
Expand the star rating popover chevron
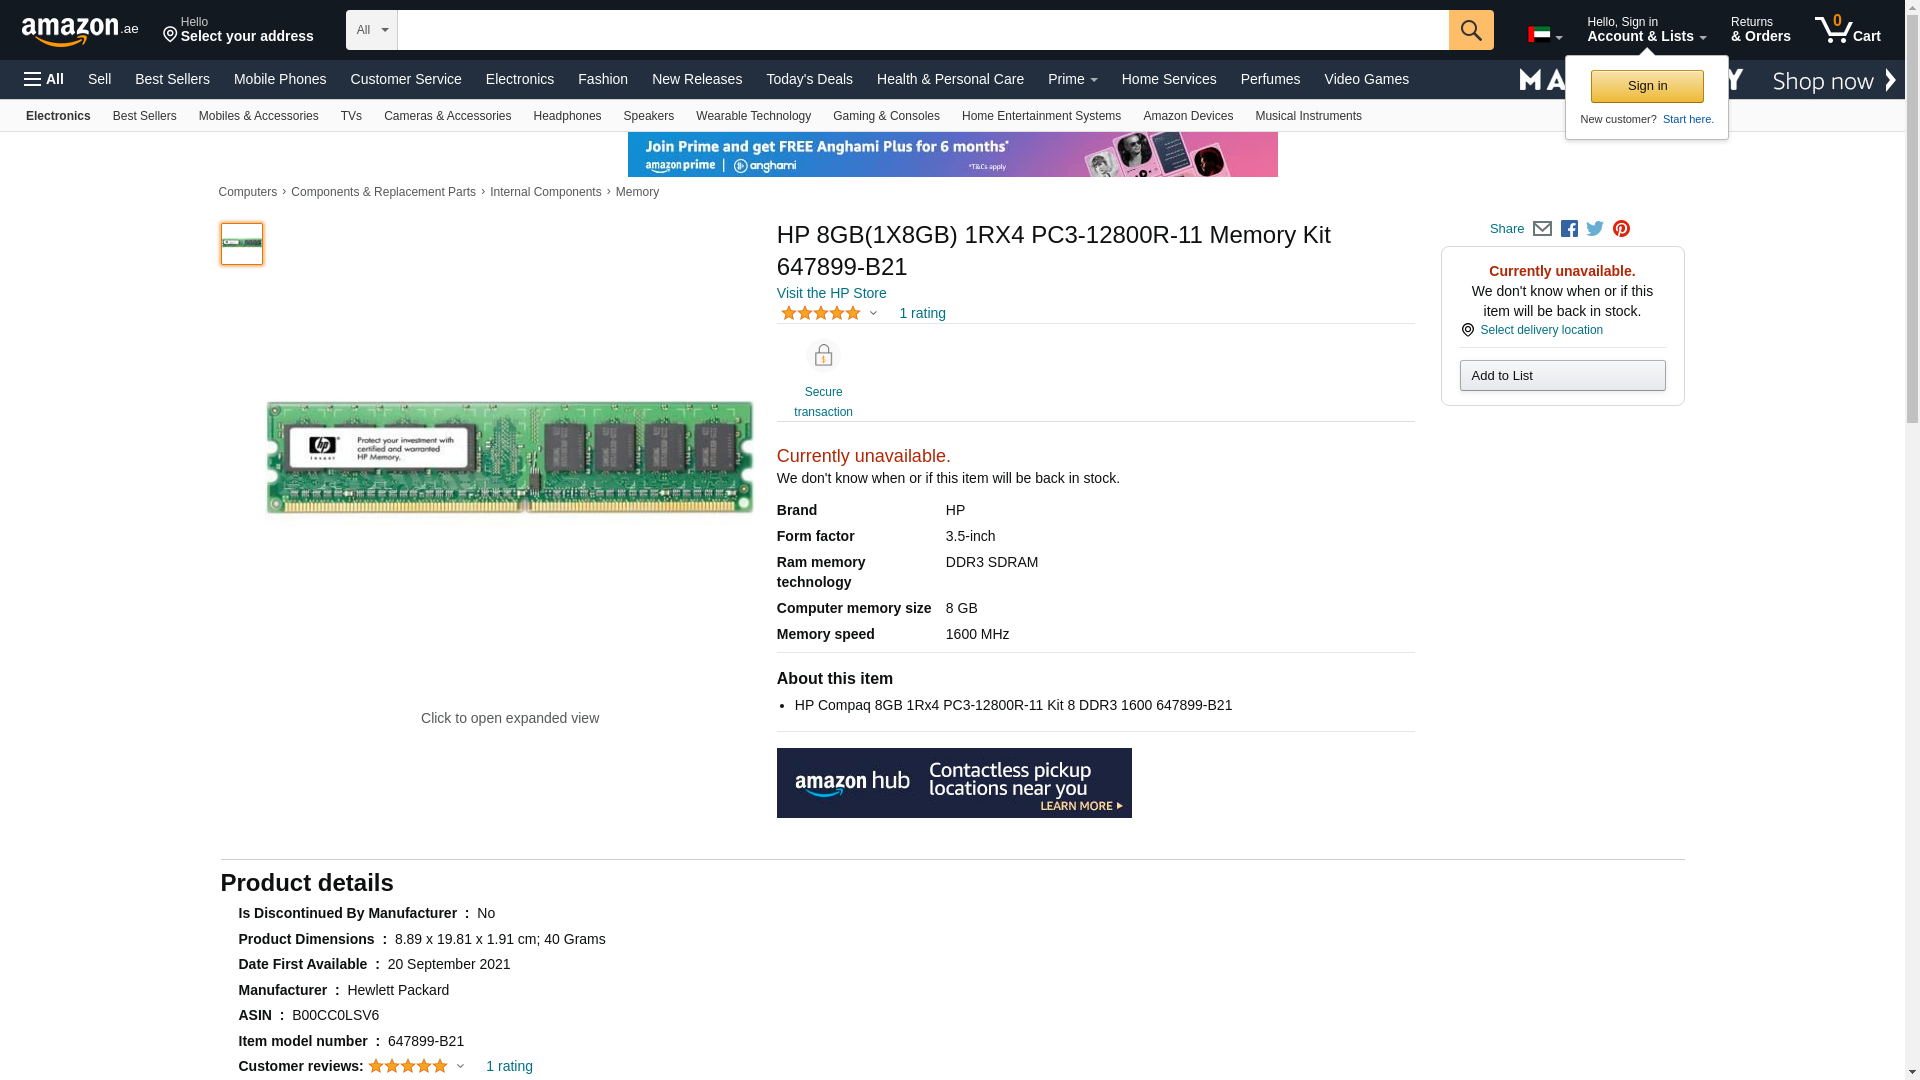tap(873, 314)
